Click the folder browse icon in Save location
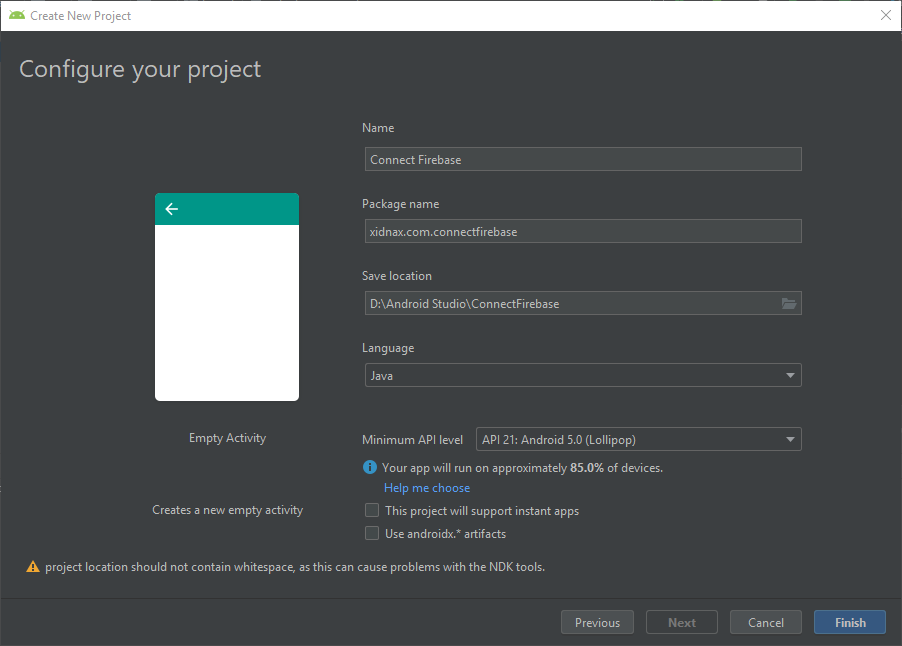Image resolution: width=902 pixels, height=646 pixels. point(789,304)
